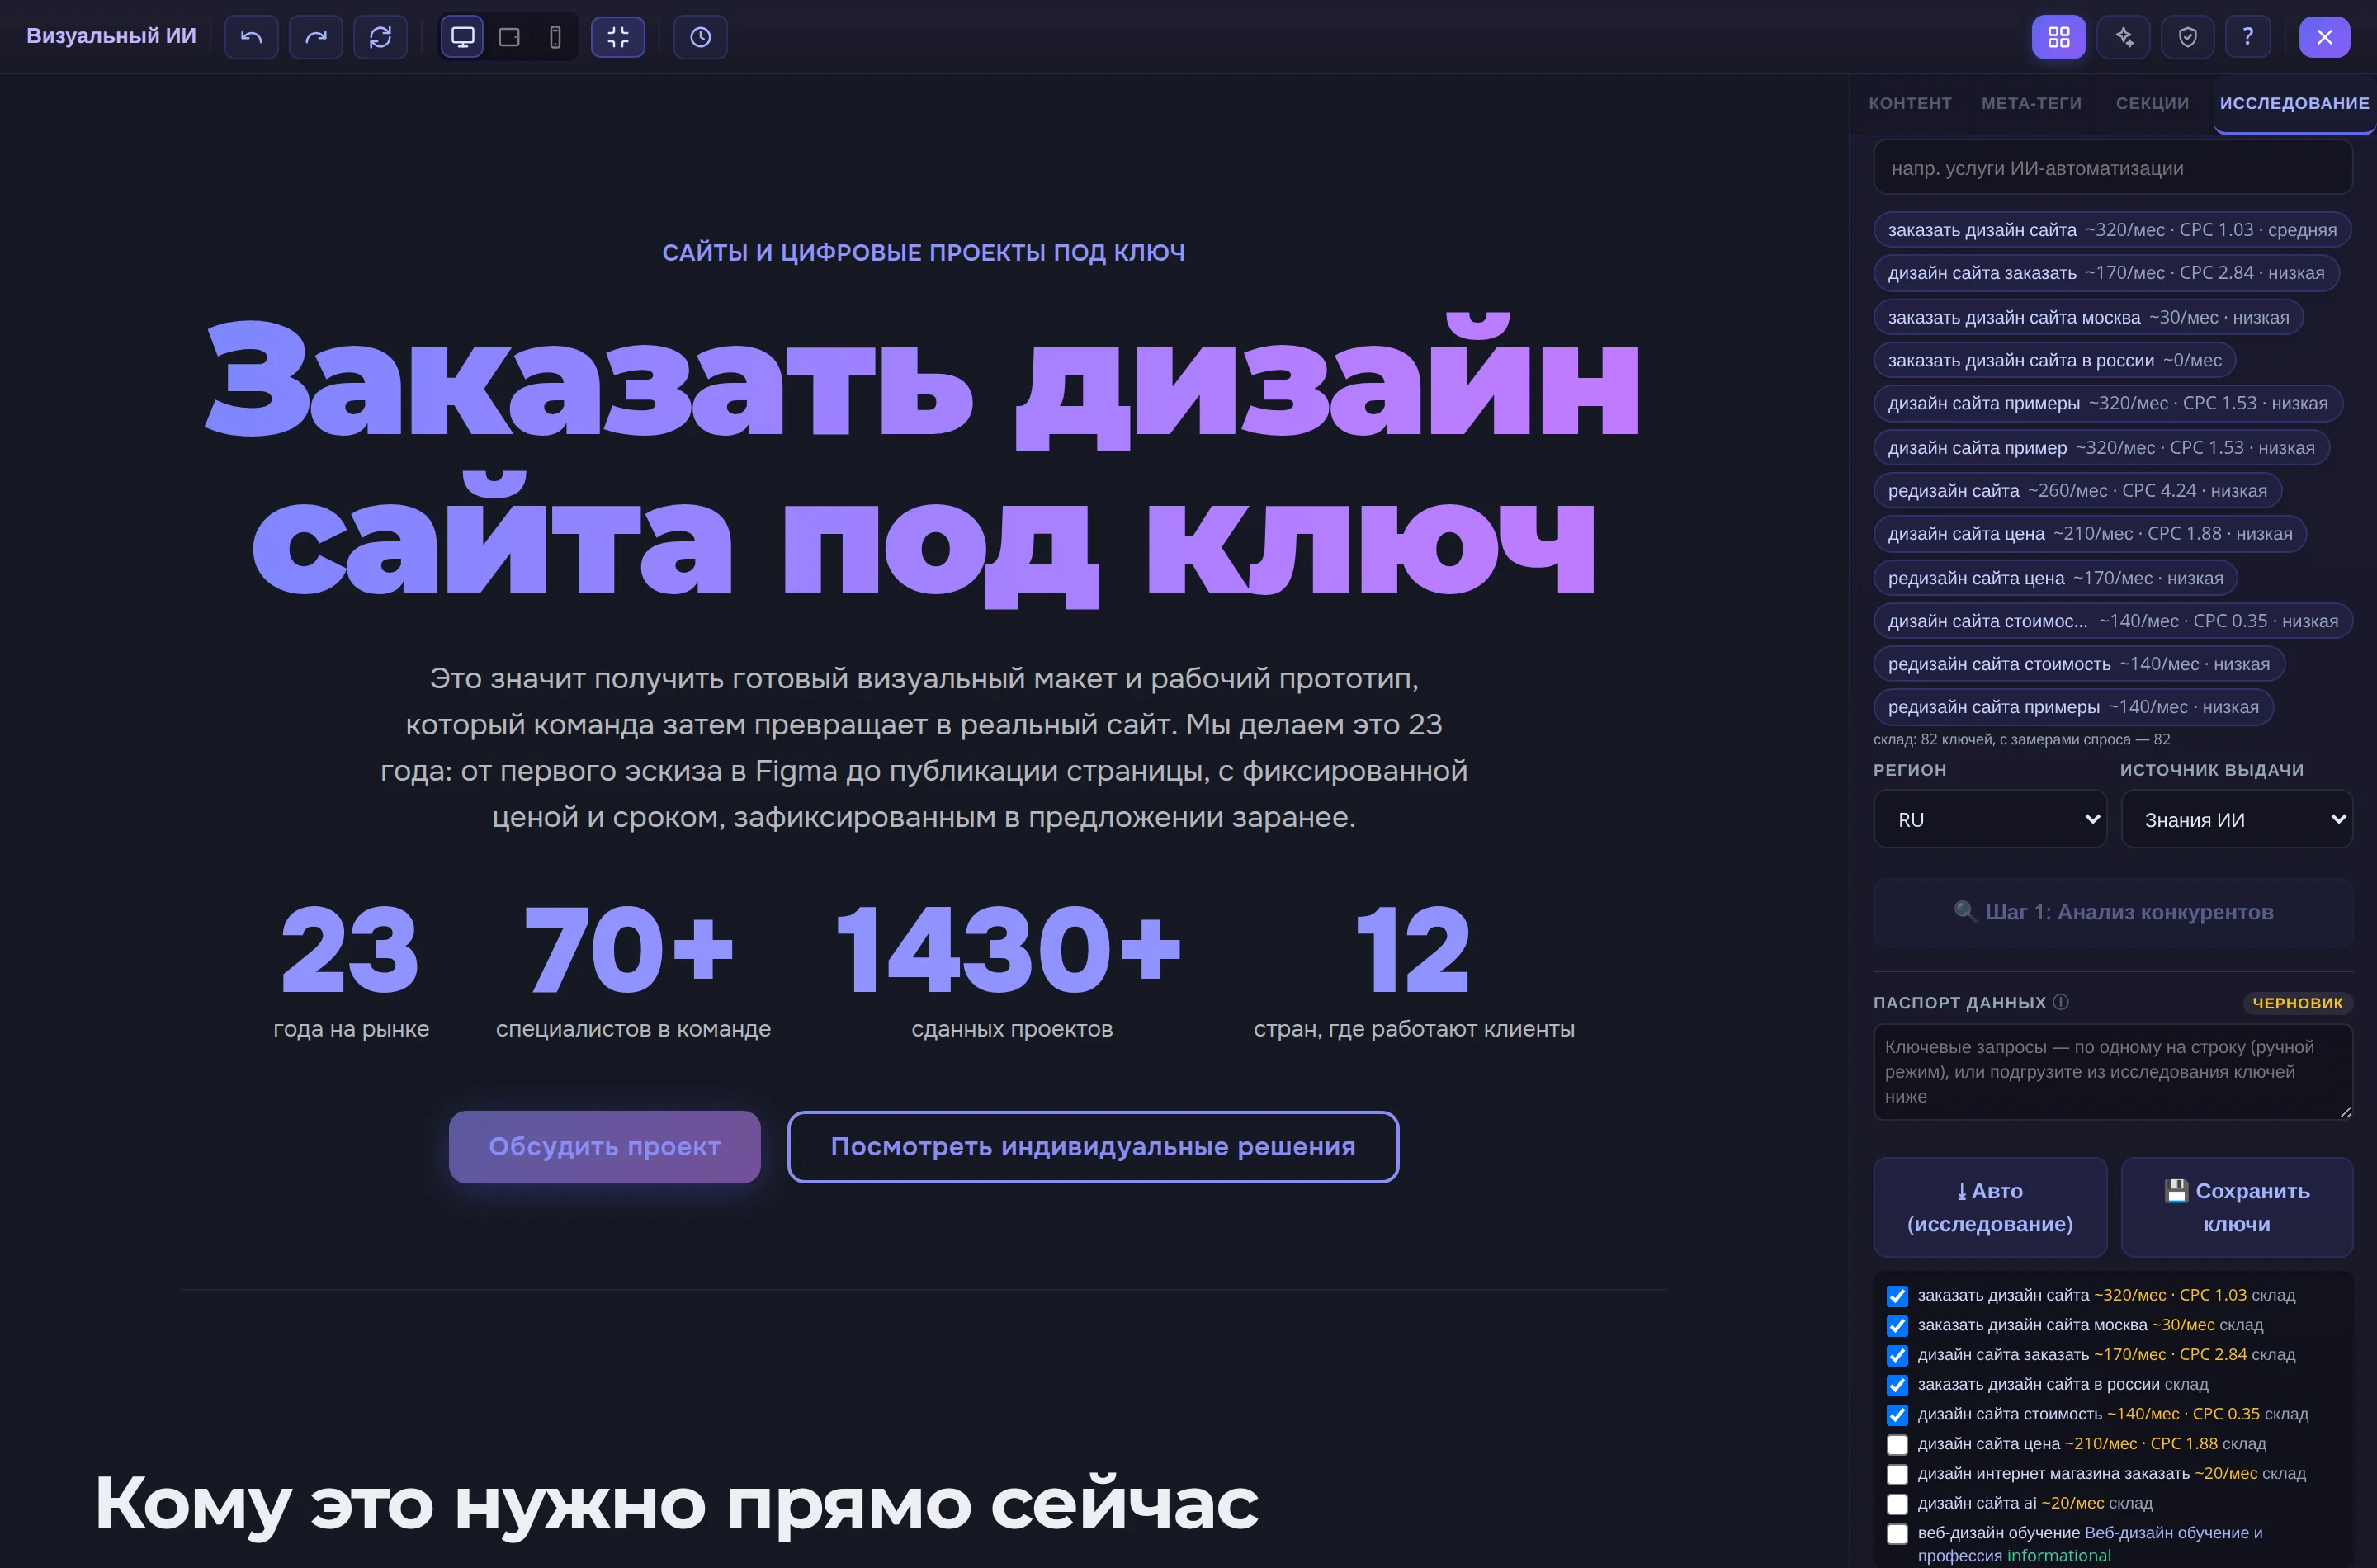2377x1568 pixels.
Task: Switch to the Мета-теги tab
Action: point(2031,103)
